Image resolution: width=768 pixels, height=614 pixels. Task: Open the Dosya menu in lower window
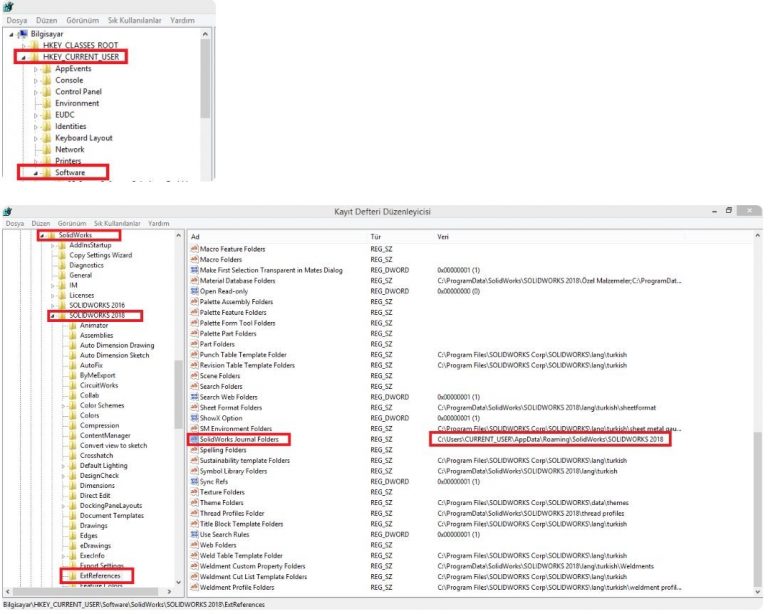(x=15, y=224)
